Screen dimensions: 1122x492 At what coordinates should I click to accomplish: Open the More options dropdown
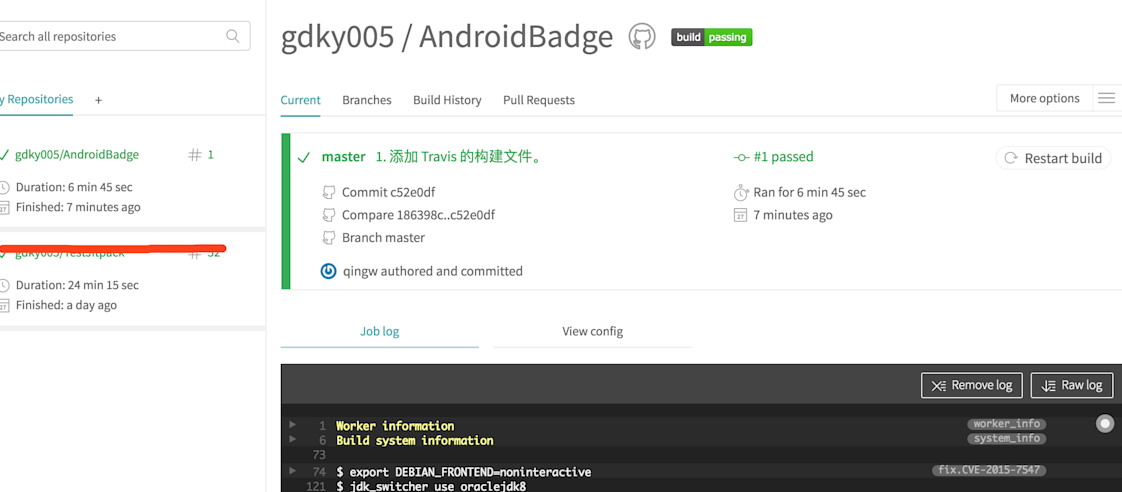1045,98
